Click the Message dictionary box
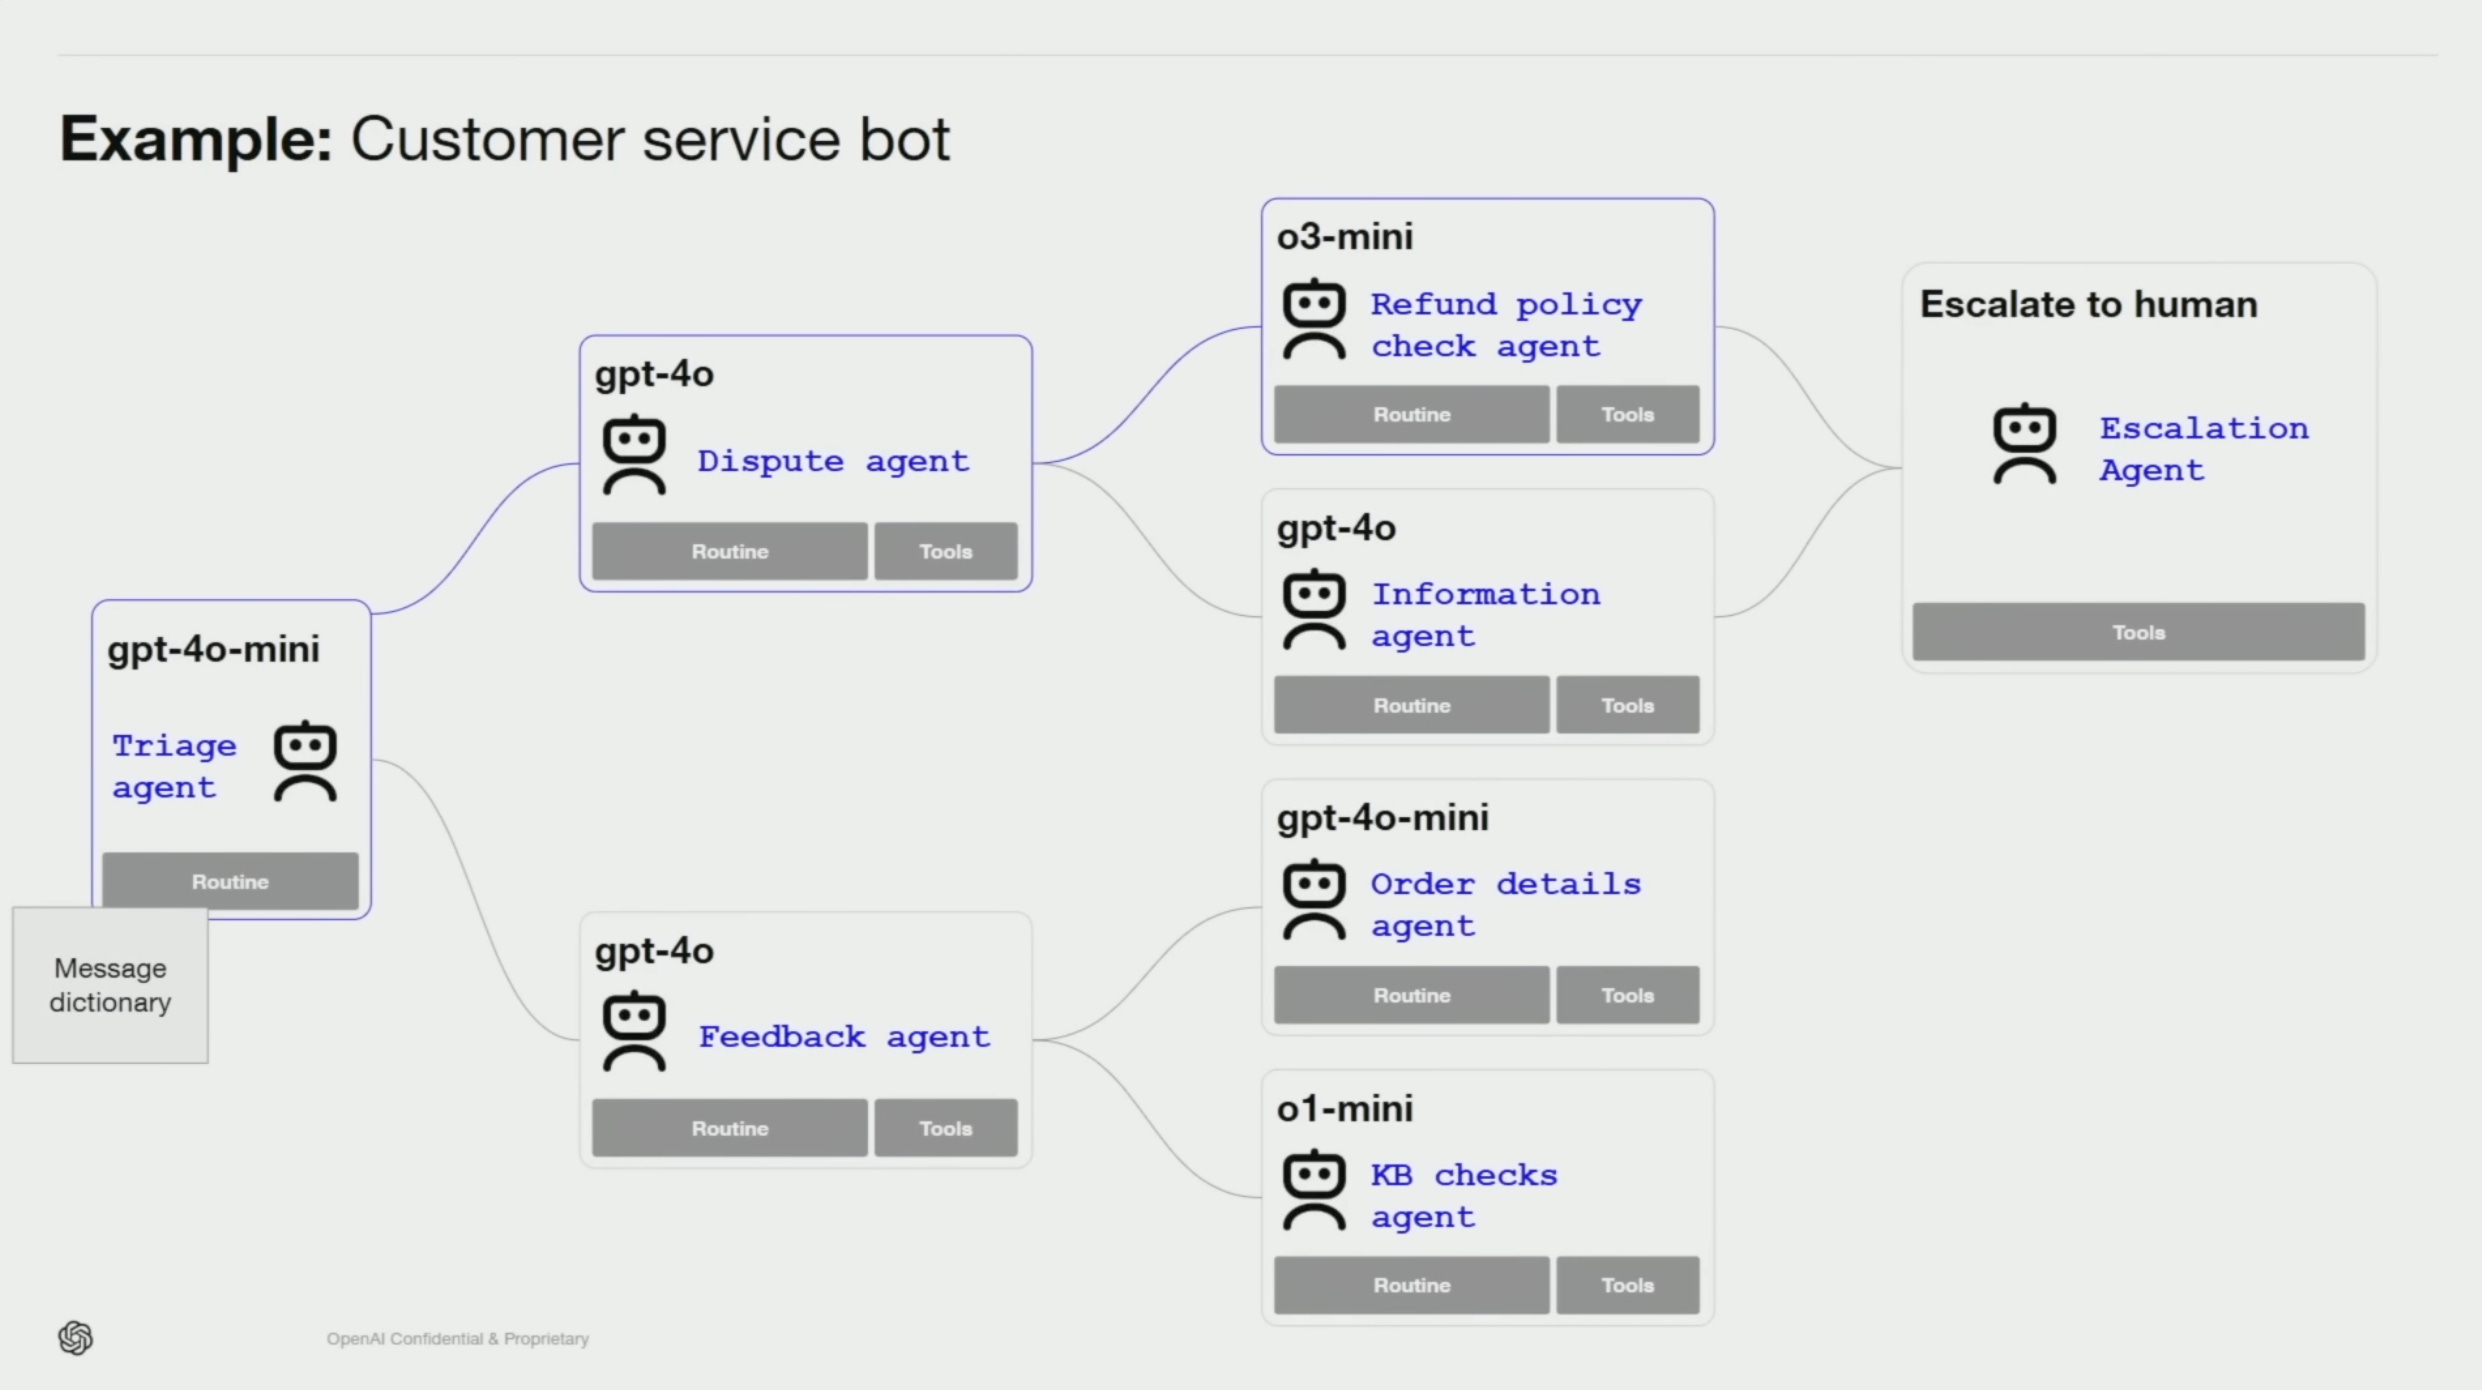 coord(110,985)
